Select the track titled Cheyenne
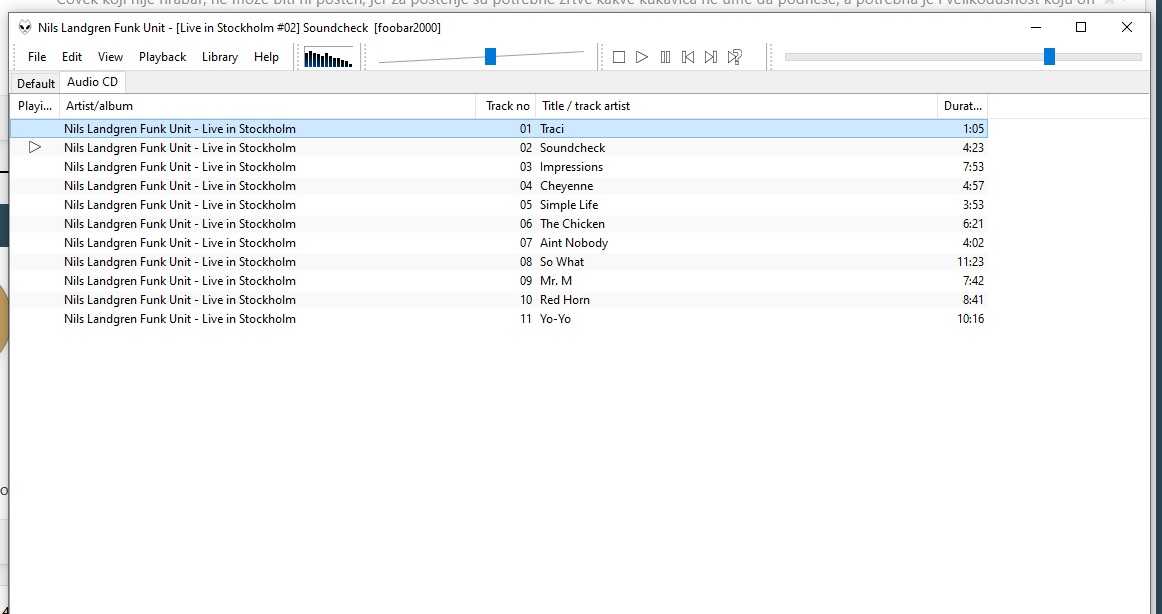1162x614 pixels. tap(567, 186)
